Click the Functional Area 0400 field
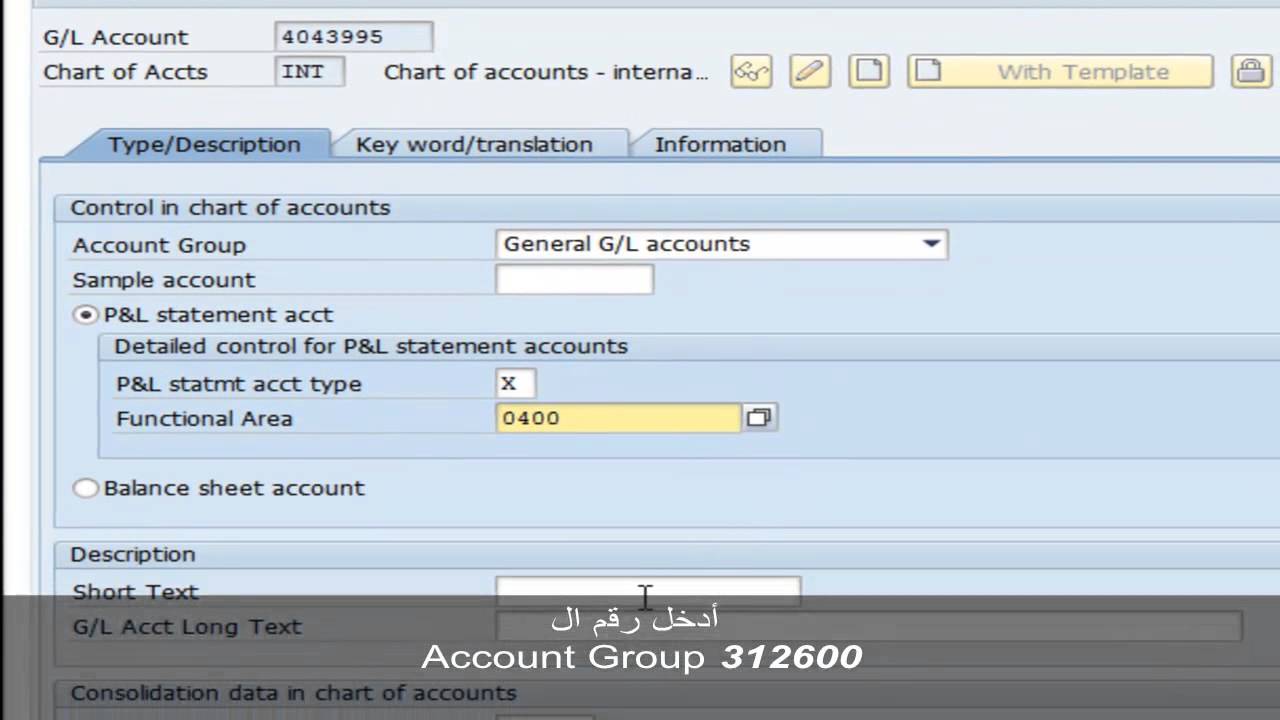Viewport: 1280px width, 720px height. tap(618, 418)
